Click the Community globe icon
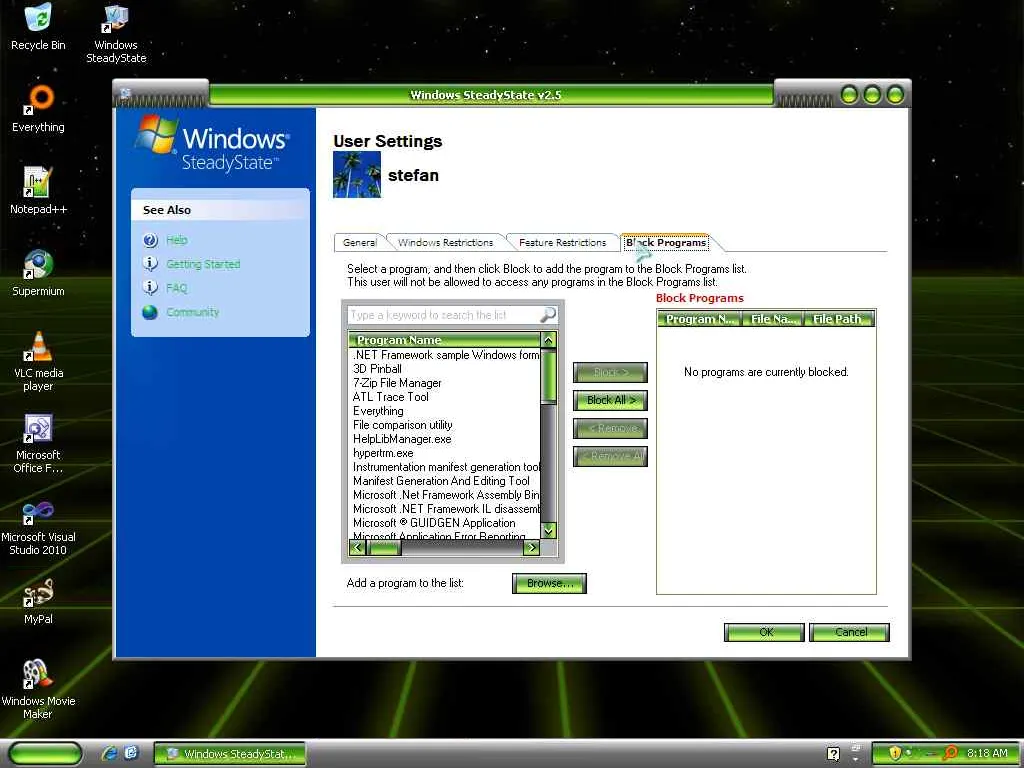The image size is (1024, 768). pos(150,312)
